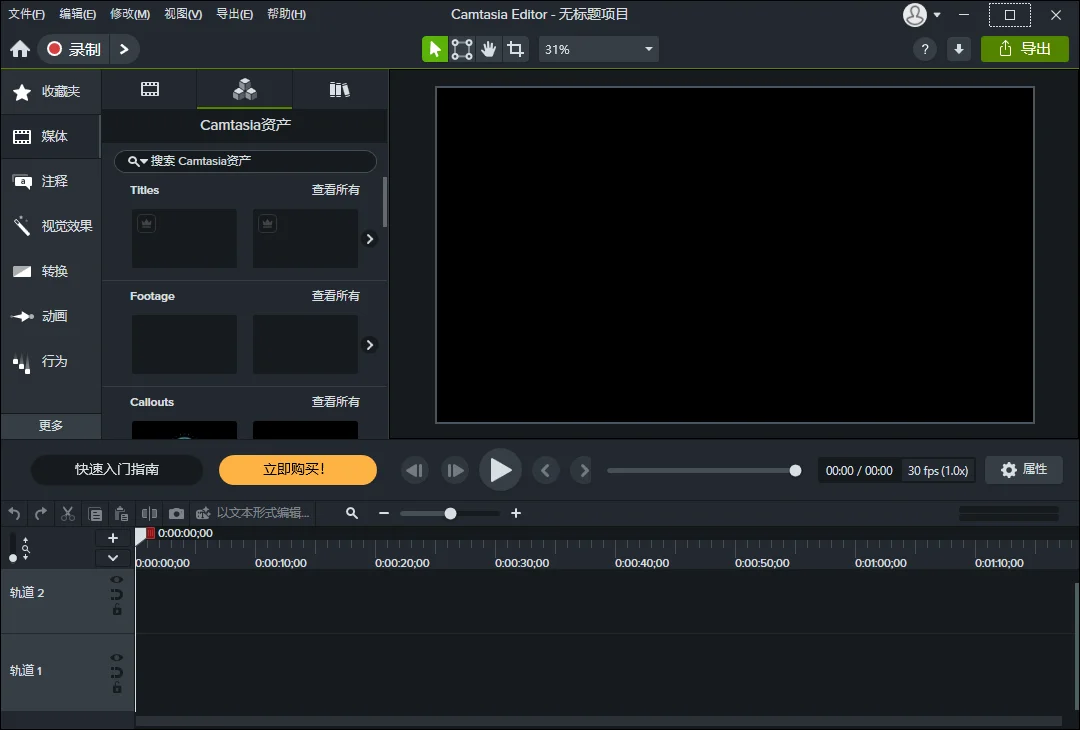Select the arrow edit mode tool
The width and height of the screenshot is (1080, 730).
tap(435, 49)
